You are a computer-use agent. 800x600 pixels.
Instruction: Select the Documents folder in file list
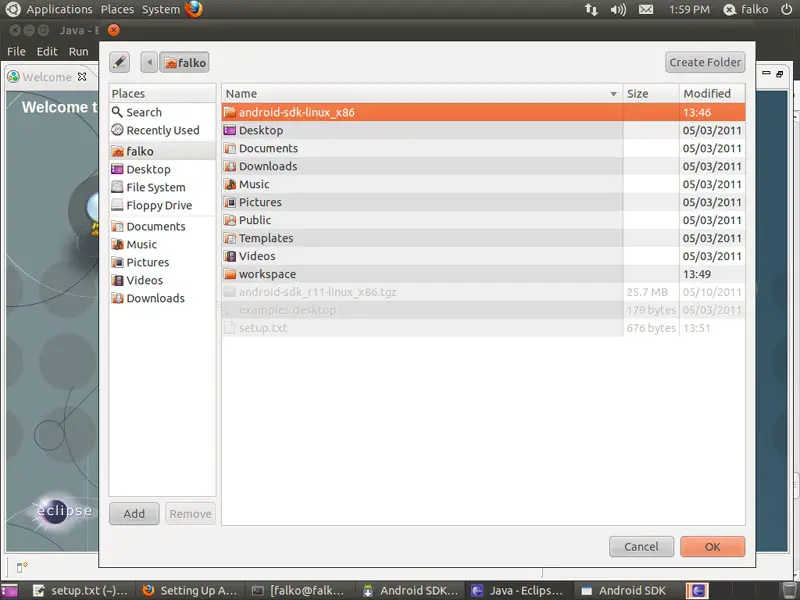tap(483, 148)
